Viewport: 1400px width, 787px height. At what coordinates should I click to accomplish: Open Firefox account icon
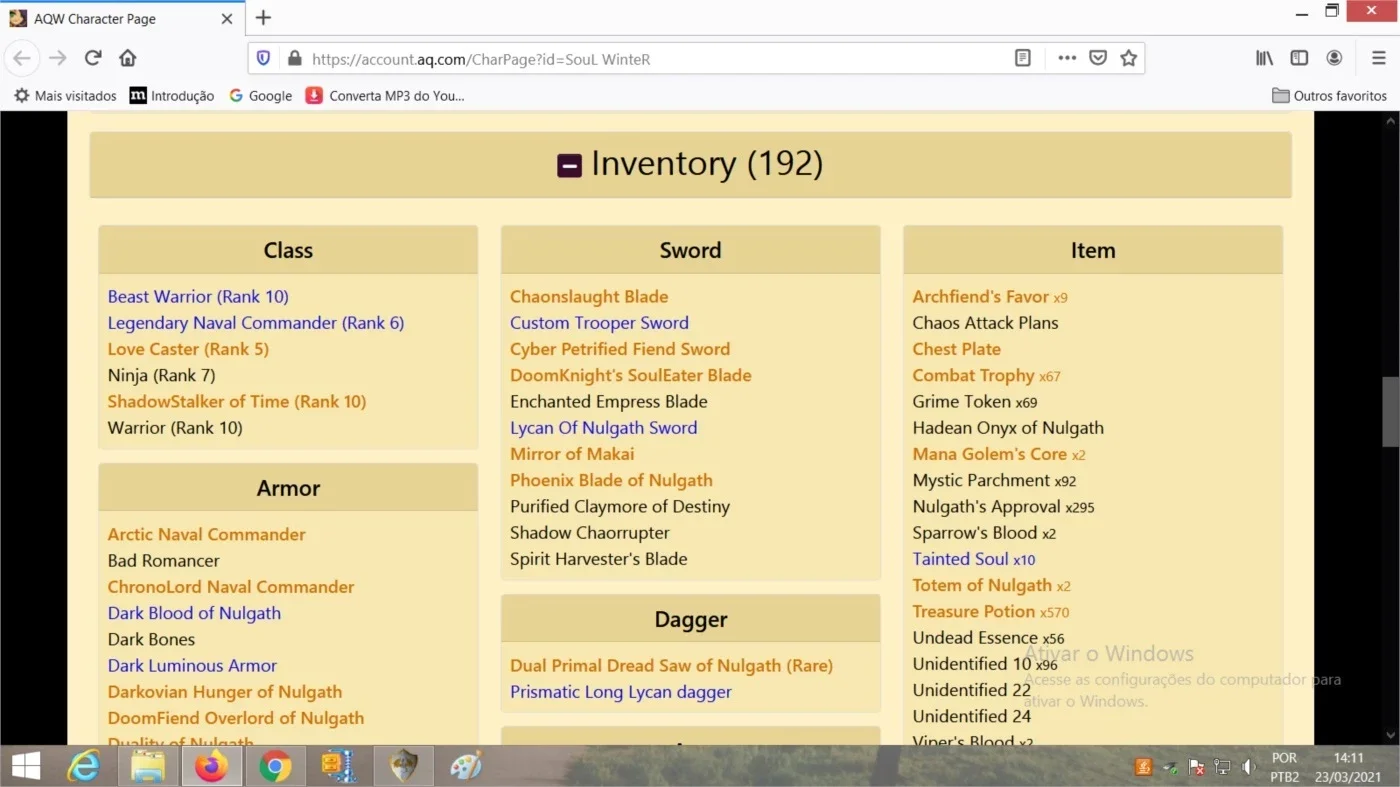coord(1334,58)
